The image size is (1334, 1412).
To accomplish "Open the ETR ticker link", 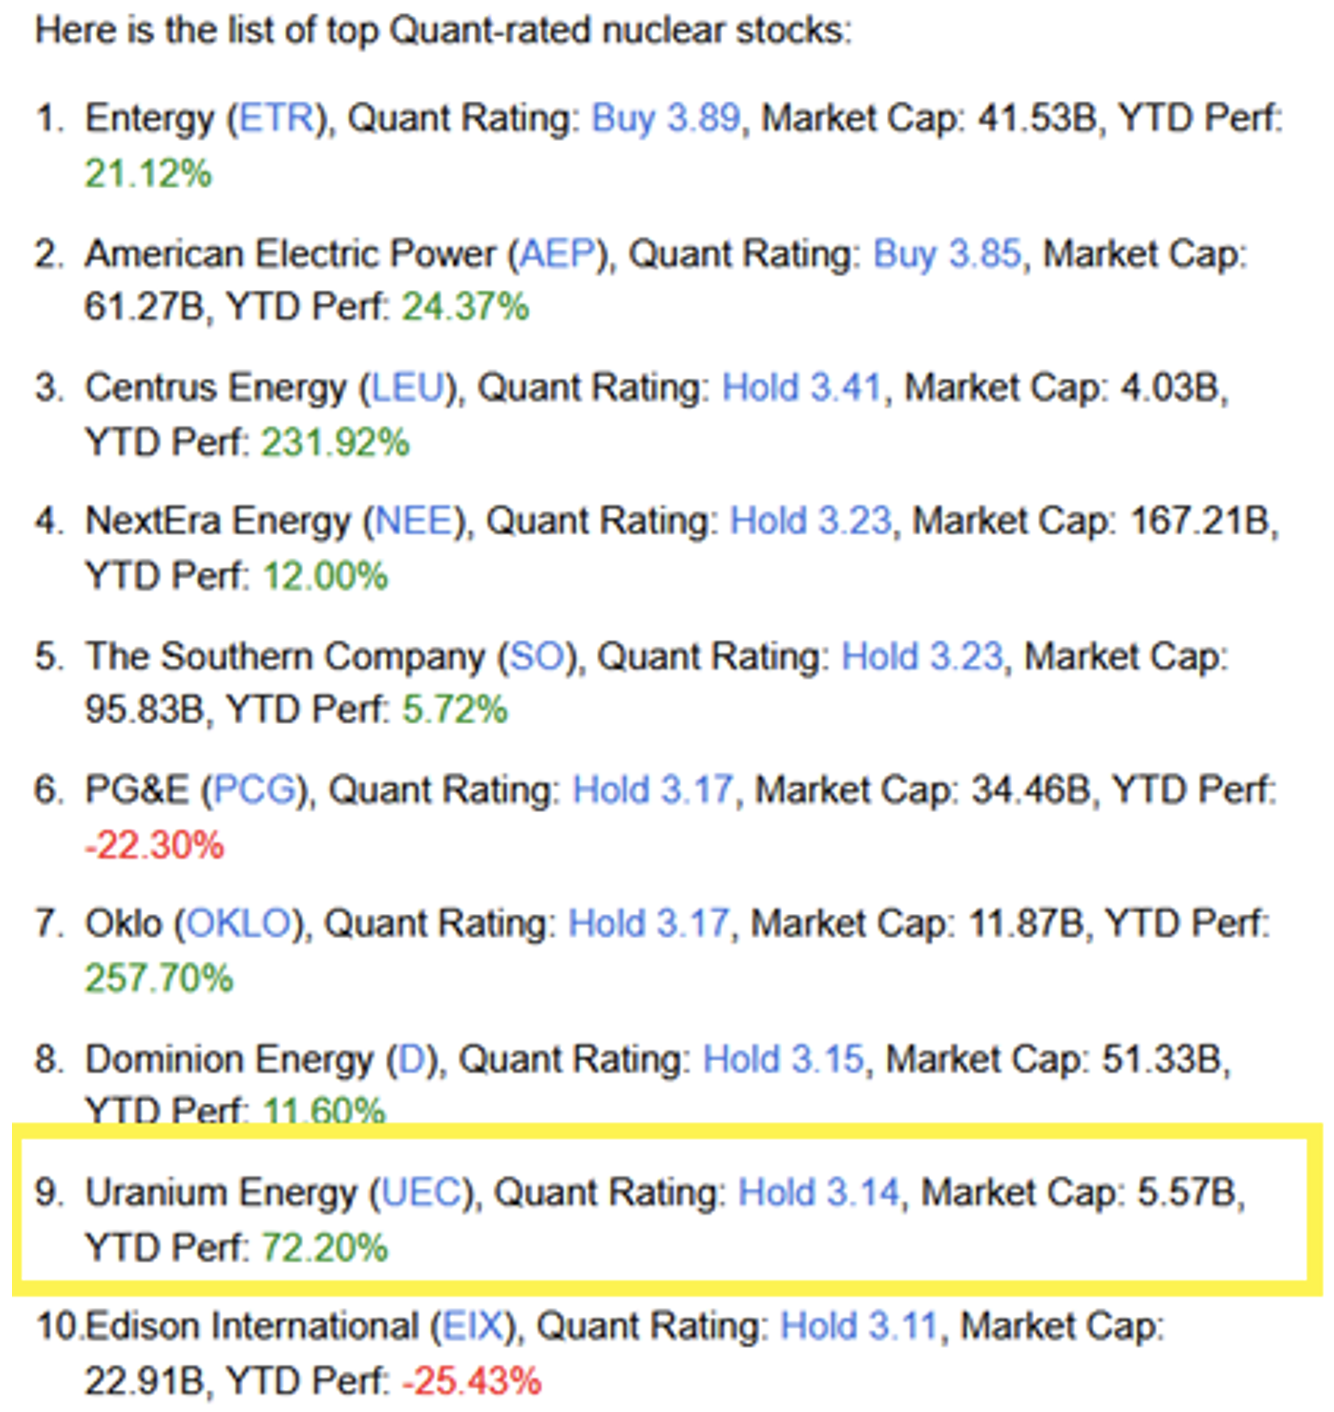I will (276, 118).
